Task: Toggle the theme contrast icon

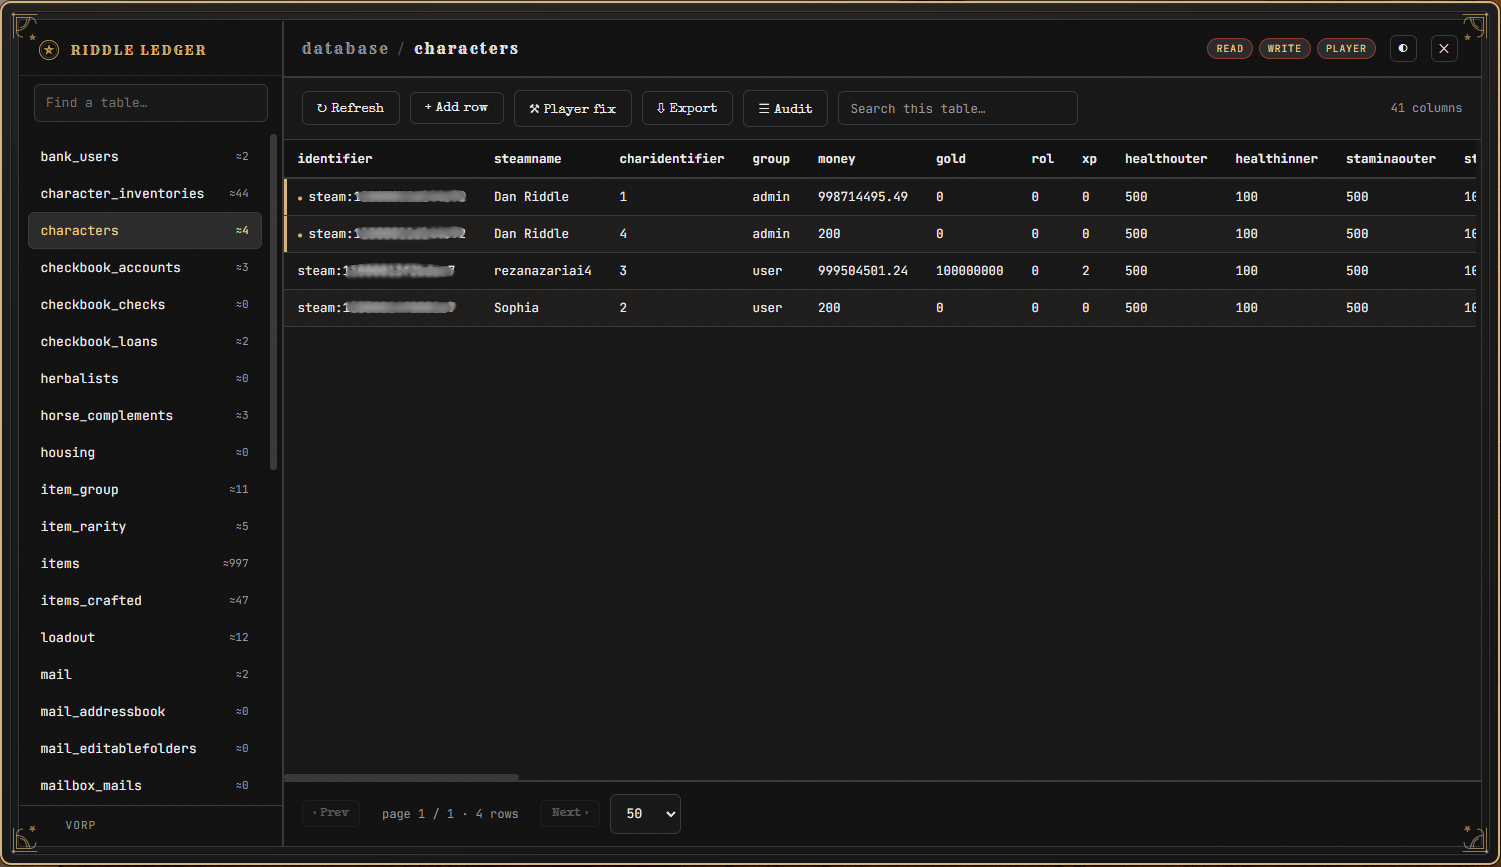Action: point(1403,48)
